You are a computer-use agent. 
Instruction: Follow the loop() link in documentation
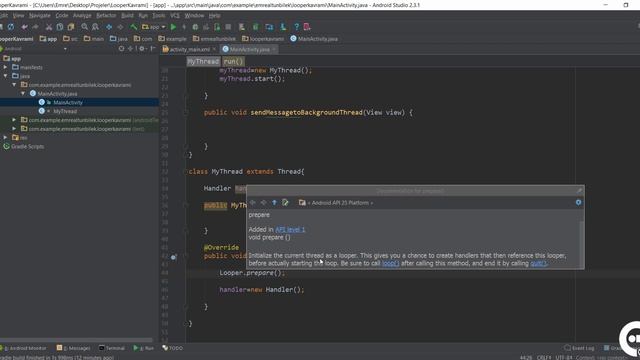click(x=390, y=263)
